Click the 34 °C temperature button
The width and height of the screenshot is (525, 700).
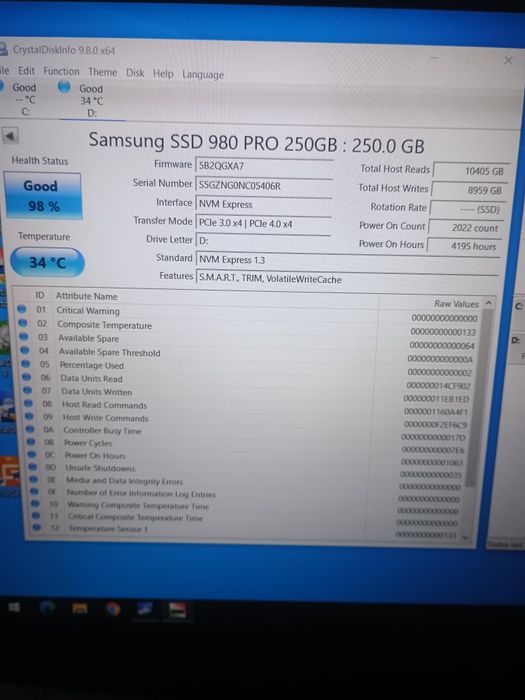point(47,262)
